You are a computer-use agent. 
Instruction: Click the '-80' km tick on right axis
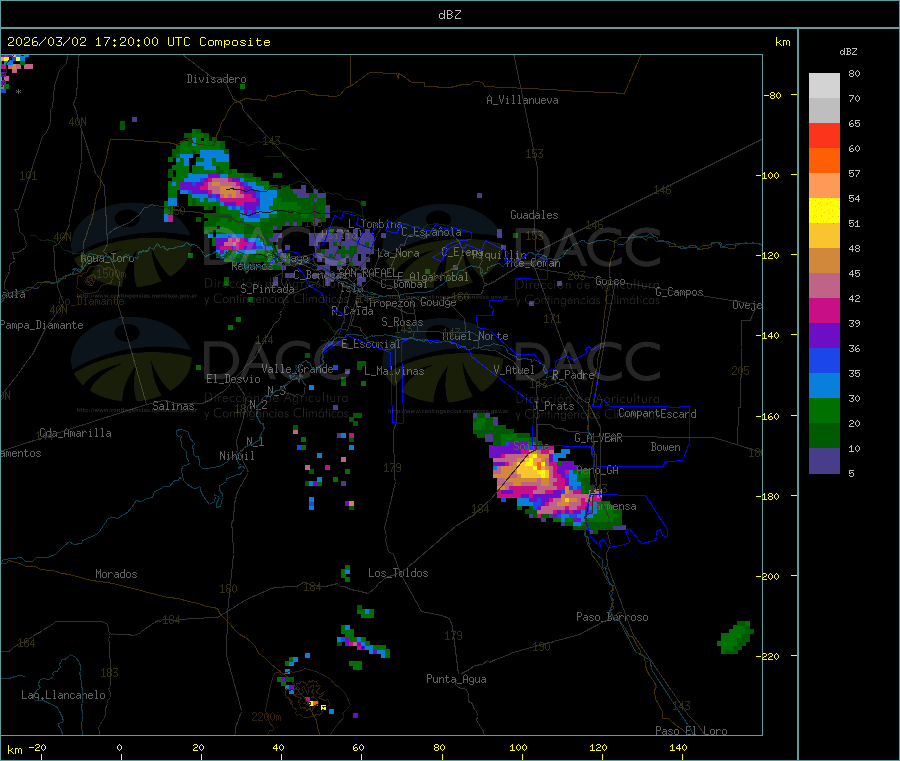click(x=773, y=95)
